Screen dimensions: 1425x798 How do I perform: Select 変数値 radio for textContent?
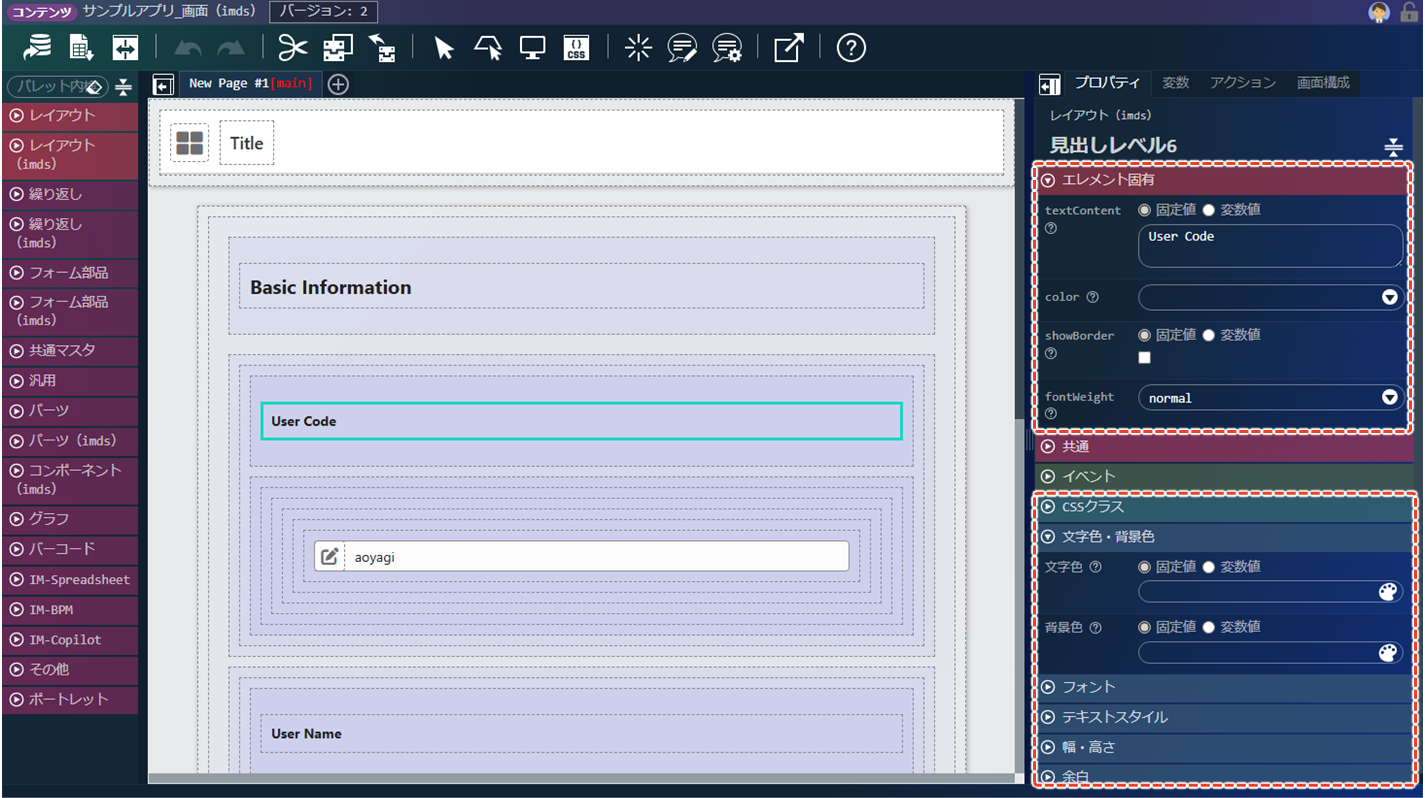click(x=1208, y=210)
